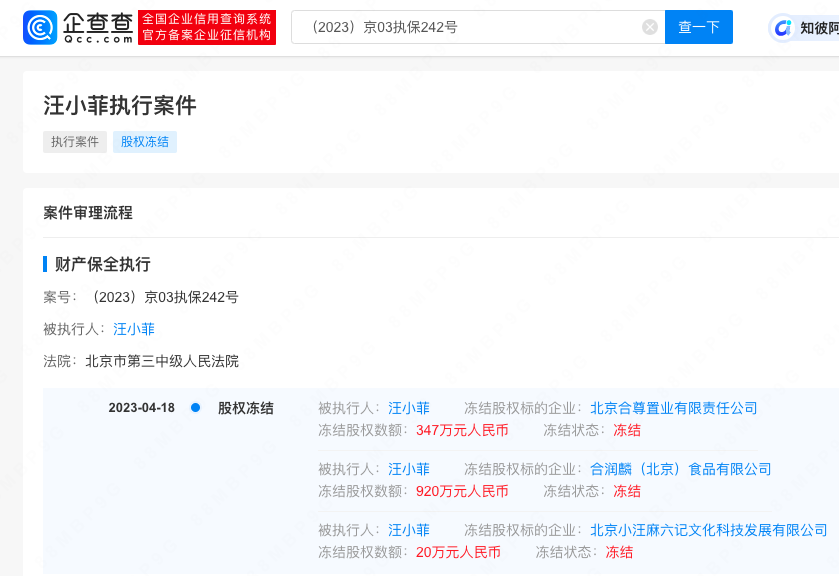Click the Qcc 企查查 logo icon

[x=40, y=27]
